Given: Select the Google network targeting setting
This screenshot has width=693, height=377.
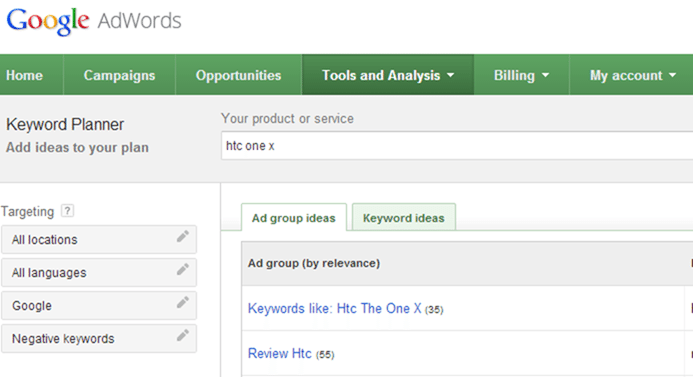Looking at the screenshot, I should coord(99,305).
